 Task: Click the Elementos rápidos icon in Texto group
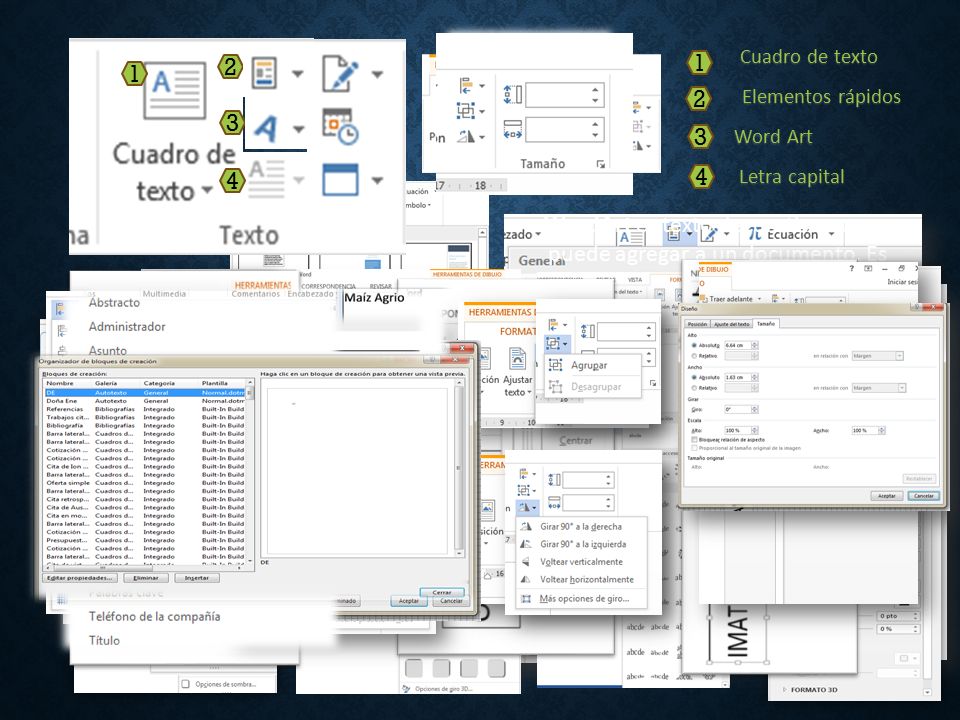pos(264,73)
